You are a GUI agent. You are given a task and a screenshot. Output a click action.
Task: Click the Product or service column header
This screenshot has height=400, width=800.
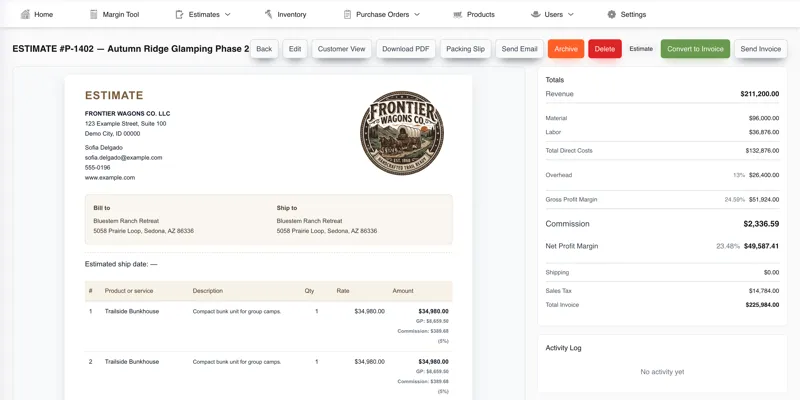(129, 291)
